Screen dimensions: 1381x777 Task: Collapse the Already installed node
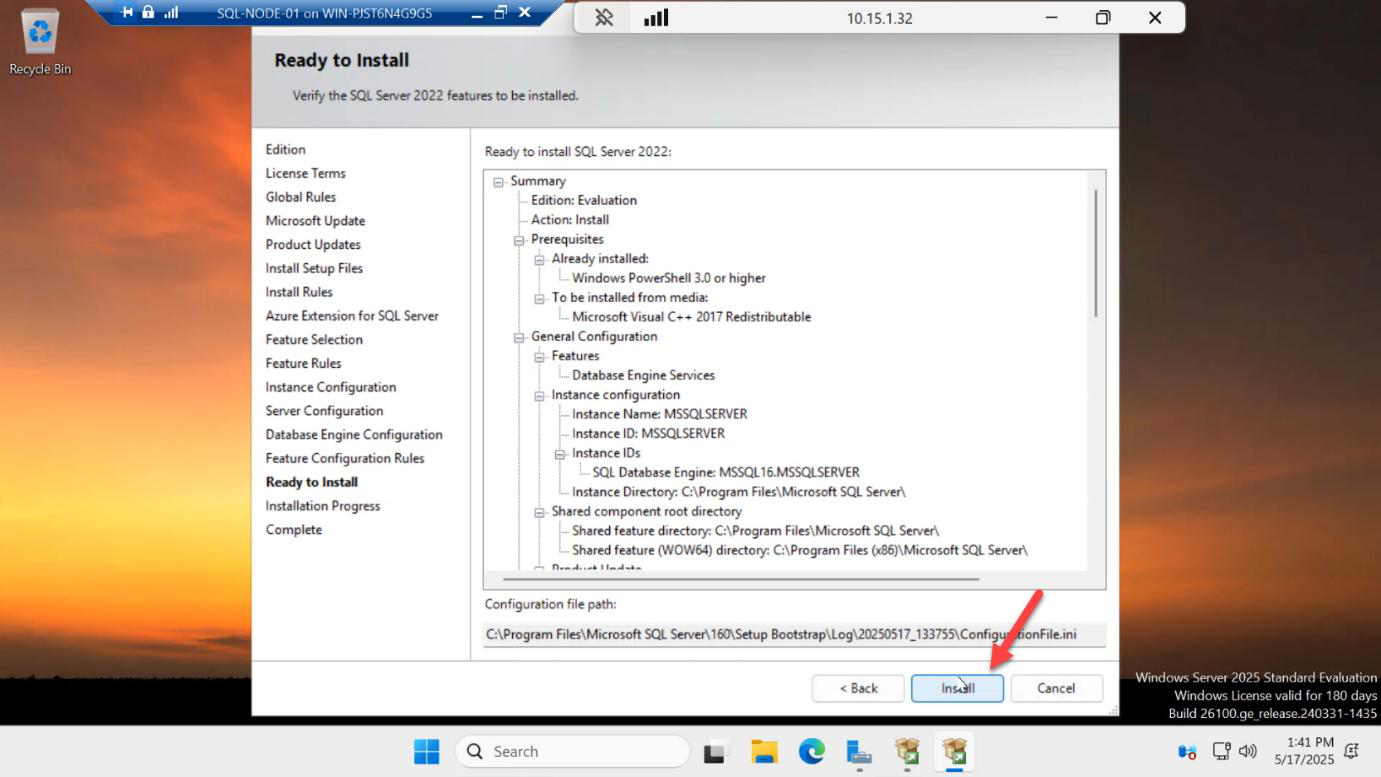539,259
